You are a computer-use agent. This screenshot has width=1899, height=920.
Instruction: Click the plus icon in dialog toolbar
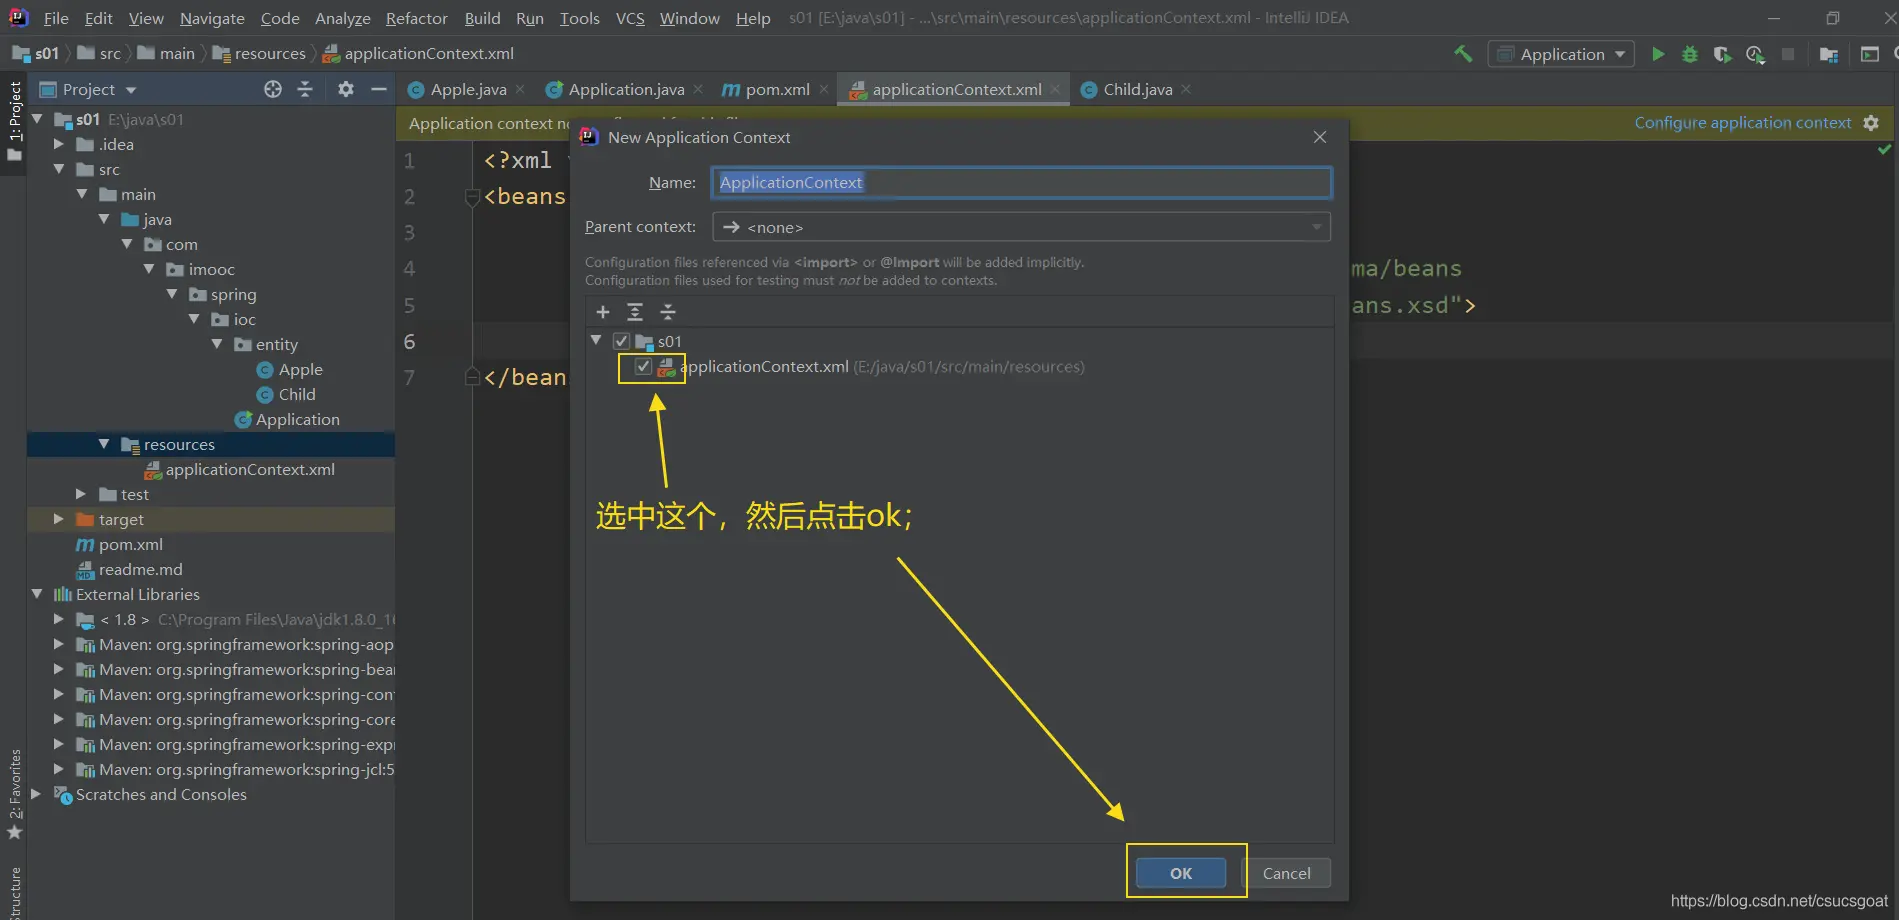point(603,312)
